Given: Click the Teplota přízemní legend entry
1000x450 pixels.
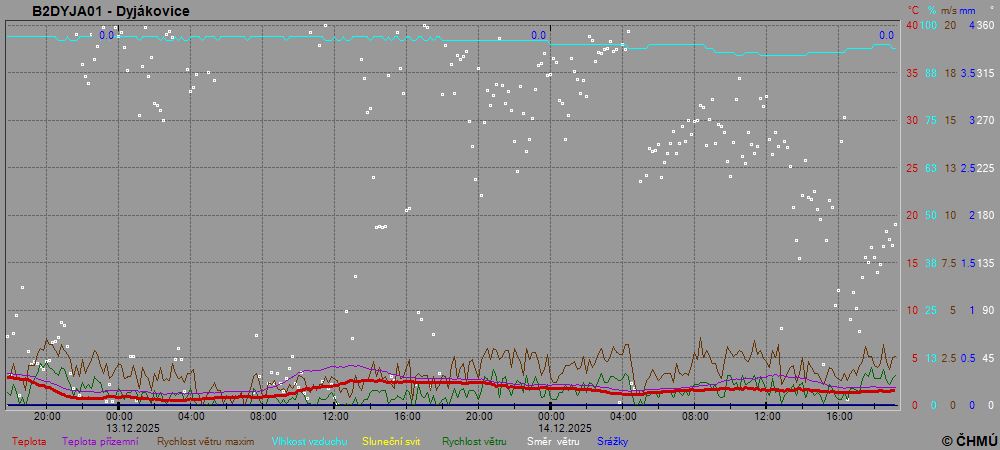Looking at the screenshot, I should click(100, 441).
